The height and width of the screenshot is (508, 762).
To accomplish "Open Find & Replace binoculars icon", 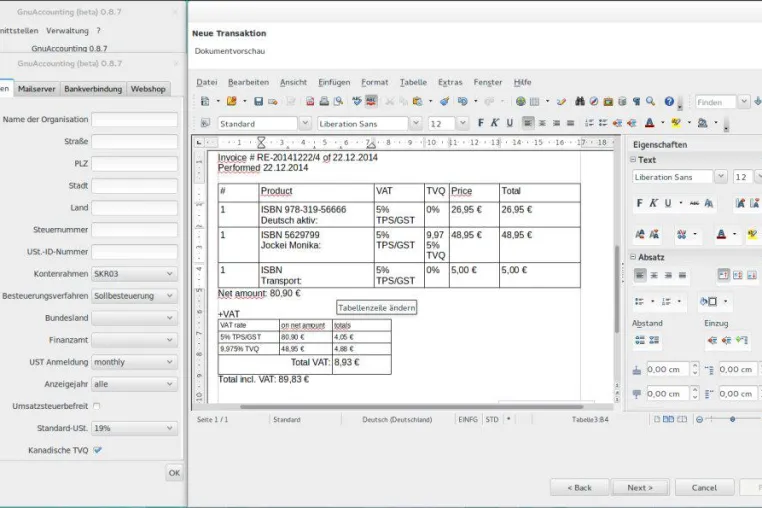I will coord(580,101).
